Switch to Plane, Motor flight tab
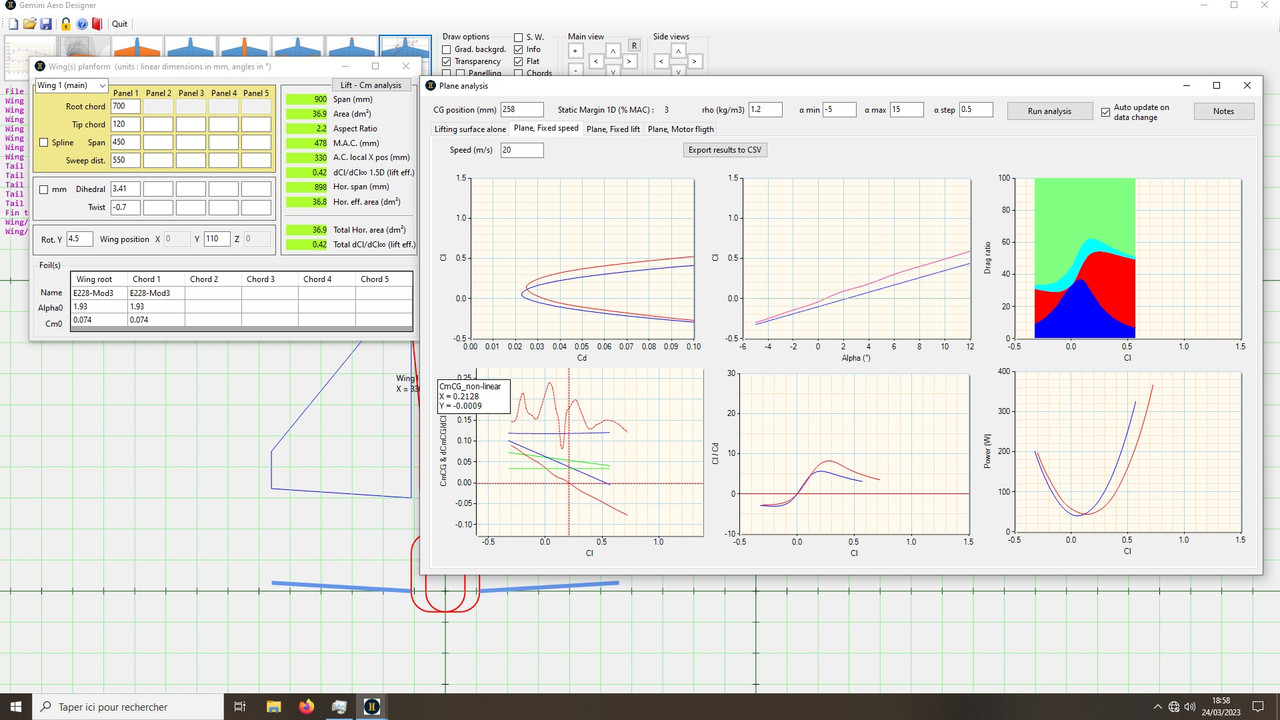Screen dimensions: 1280x720 click(x=681, y=129)
